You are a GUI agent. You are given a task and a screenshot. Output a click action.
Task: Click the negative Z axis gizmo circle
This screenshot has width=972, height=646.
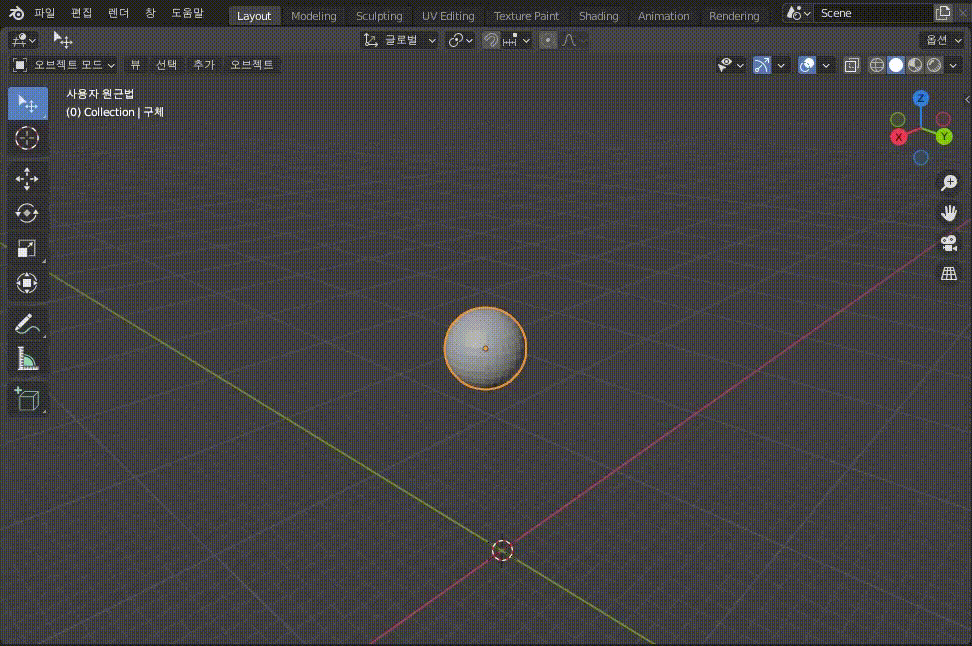pos(921,157)
